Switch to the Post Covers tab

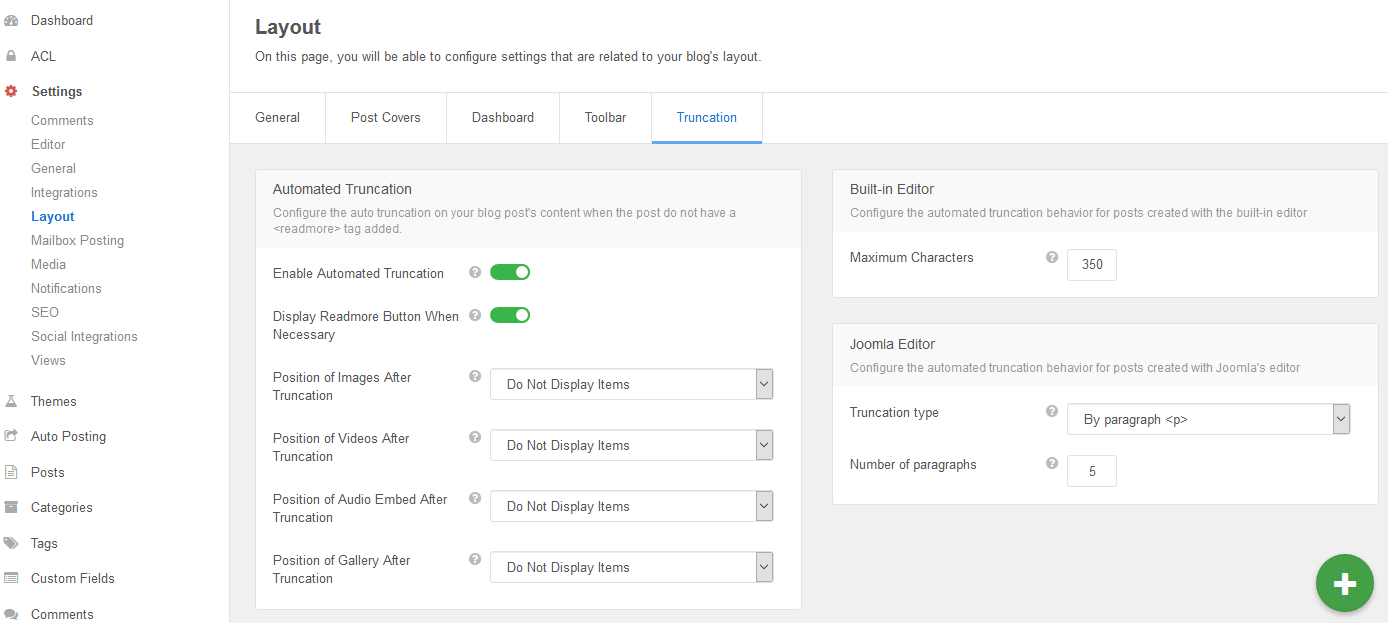point(386,118)
